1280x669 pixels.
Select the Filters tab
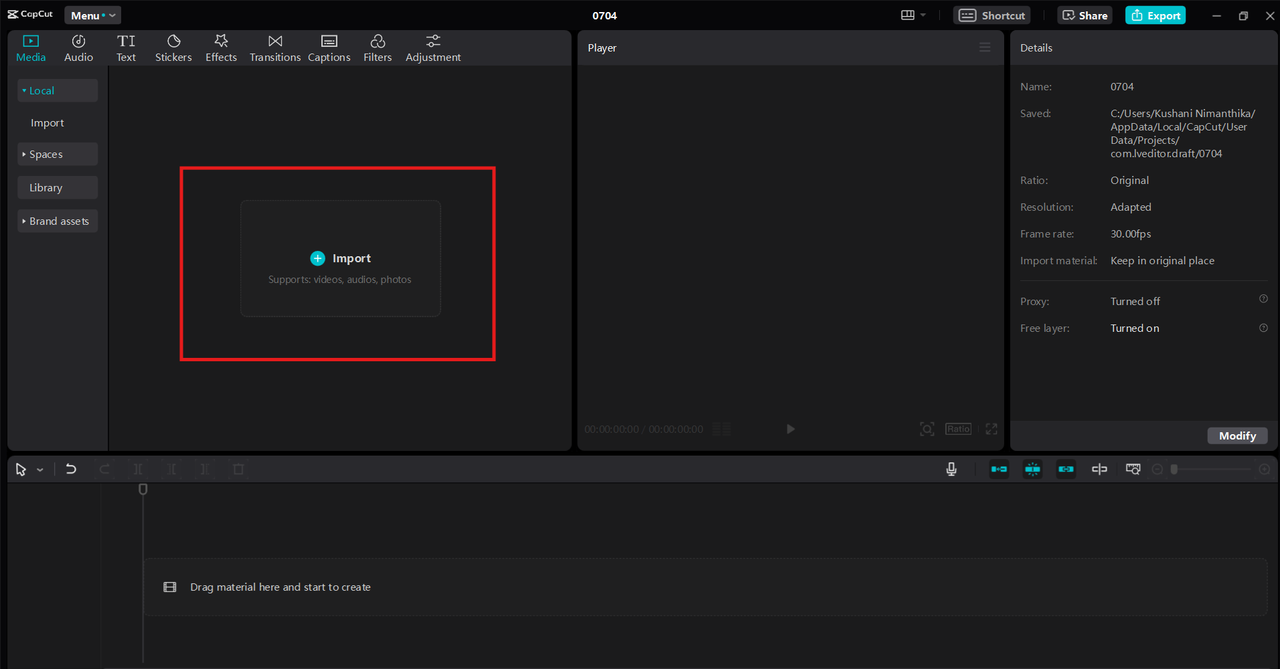[378, 48]
